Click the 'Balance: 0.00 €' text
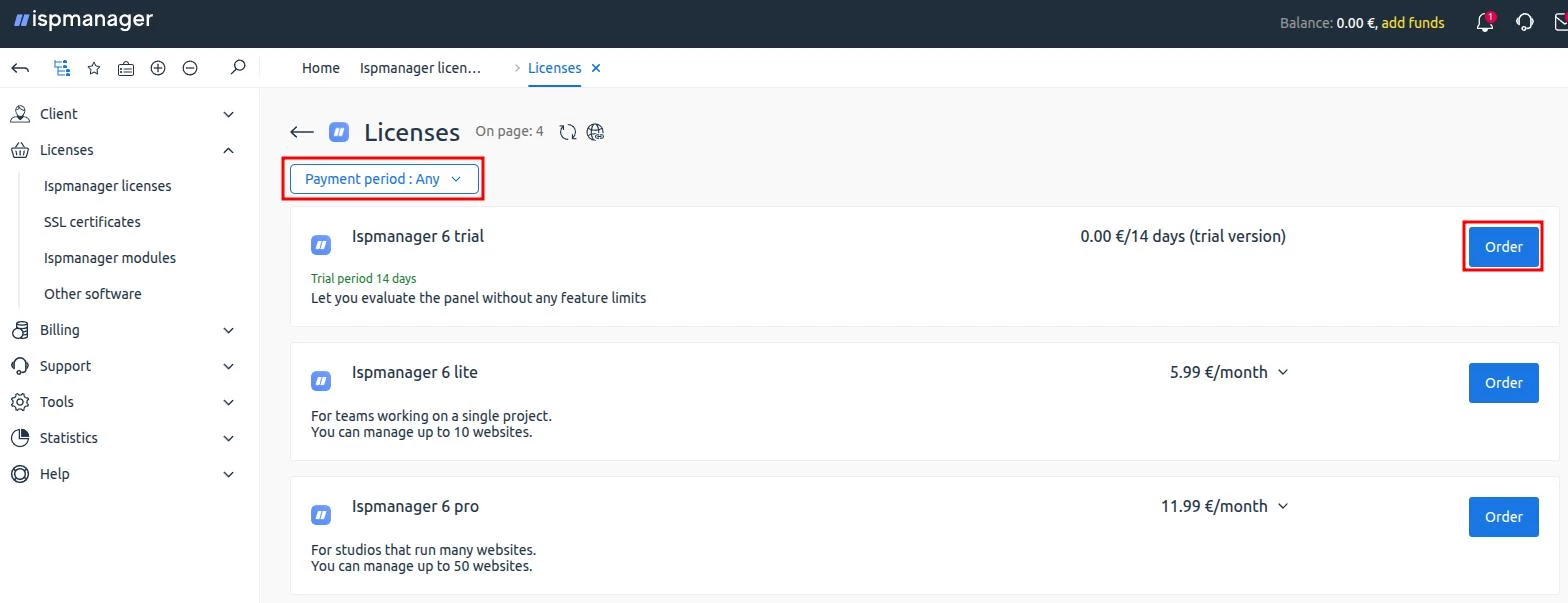 coord(1328,22)
